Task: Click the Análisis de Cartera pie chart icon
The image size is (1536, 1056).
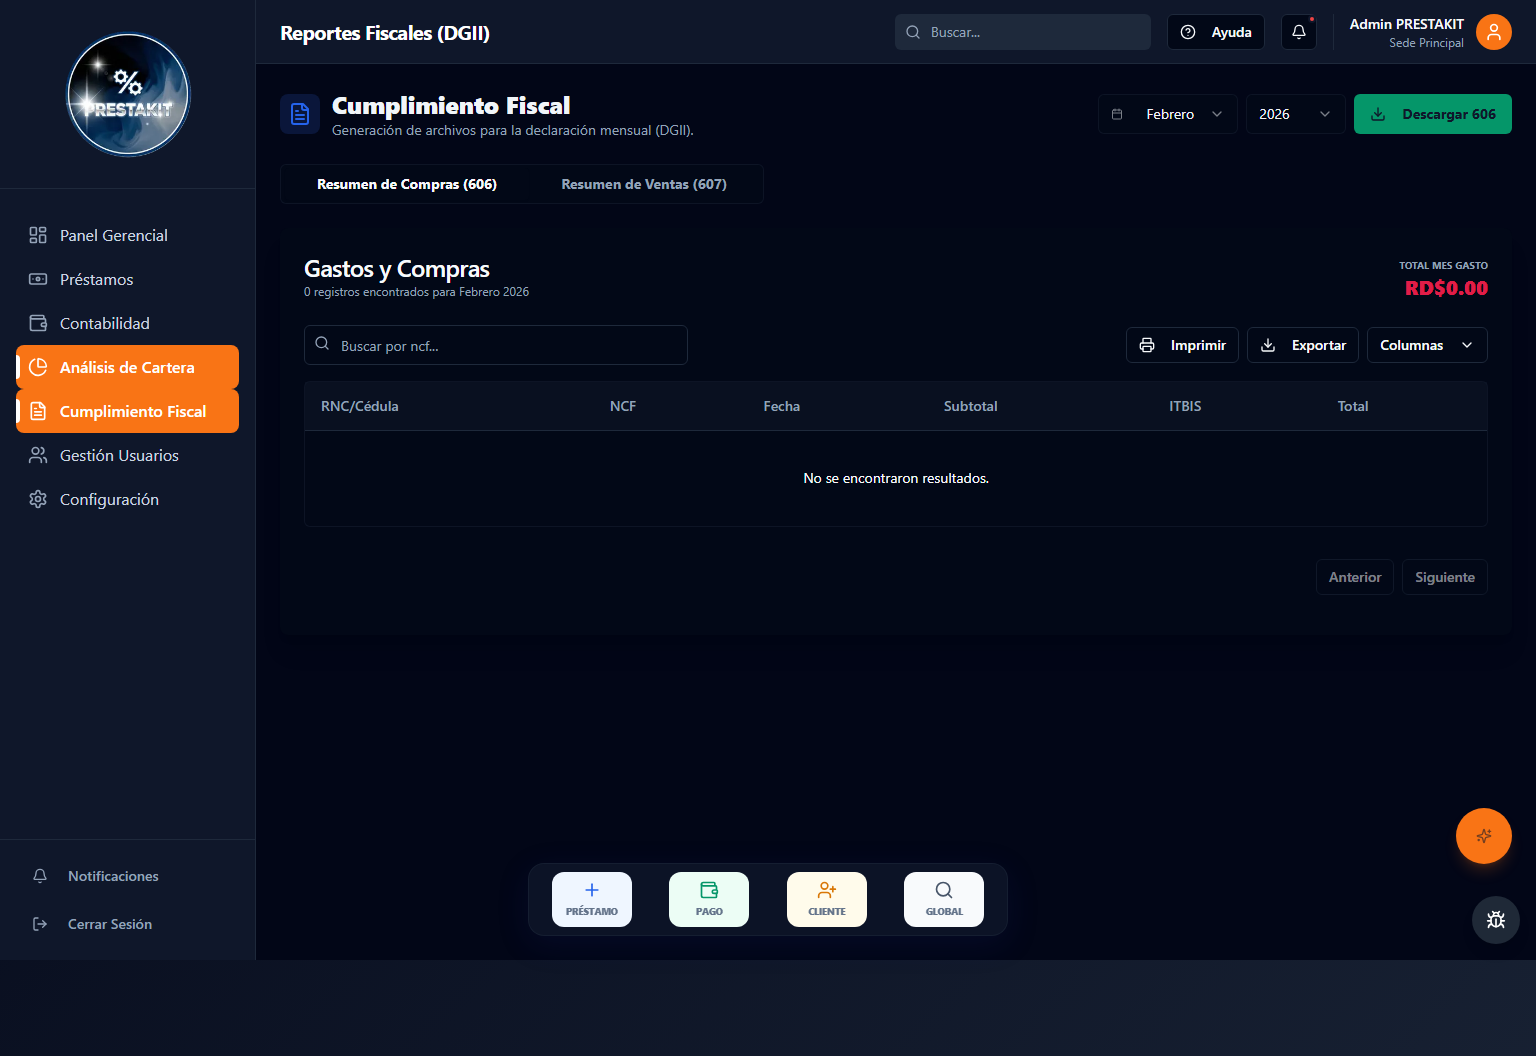Action: [38, 367]
